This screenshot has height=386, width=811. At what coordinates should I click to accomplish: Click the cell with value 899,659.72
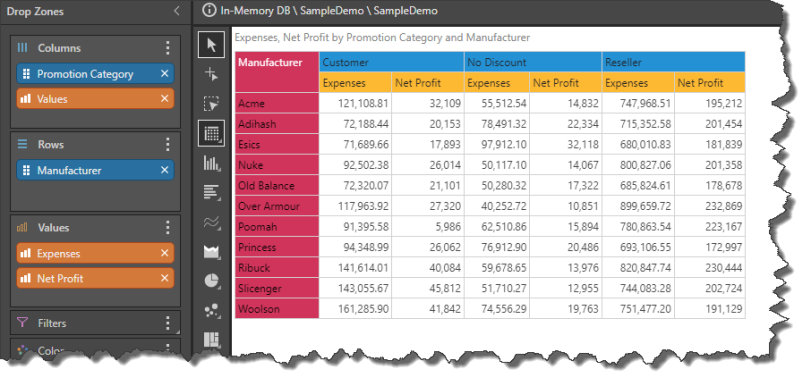coord(639,206)
